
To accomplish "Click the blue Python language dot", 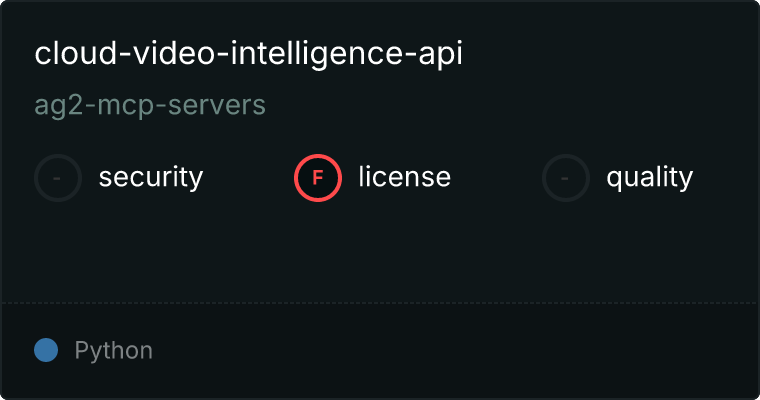I will pos(46,350).
